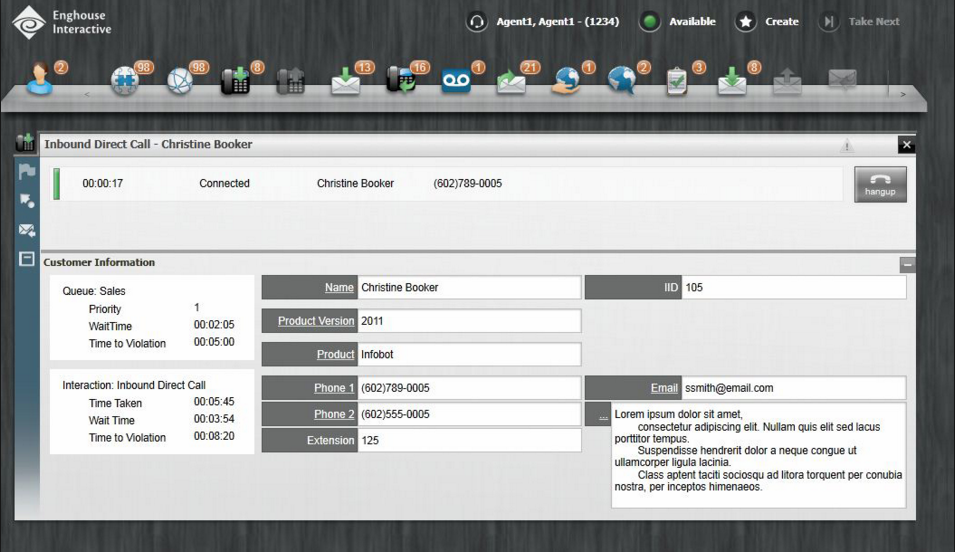955x552 pixels.
Task: Open inbound email icon with badge 13
Action: click(x=345, y=81)
